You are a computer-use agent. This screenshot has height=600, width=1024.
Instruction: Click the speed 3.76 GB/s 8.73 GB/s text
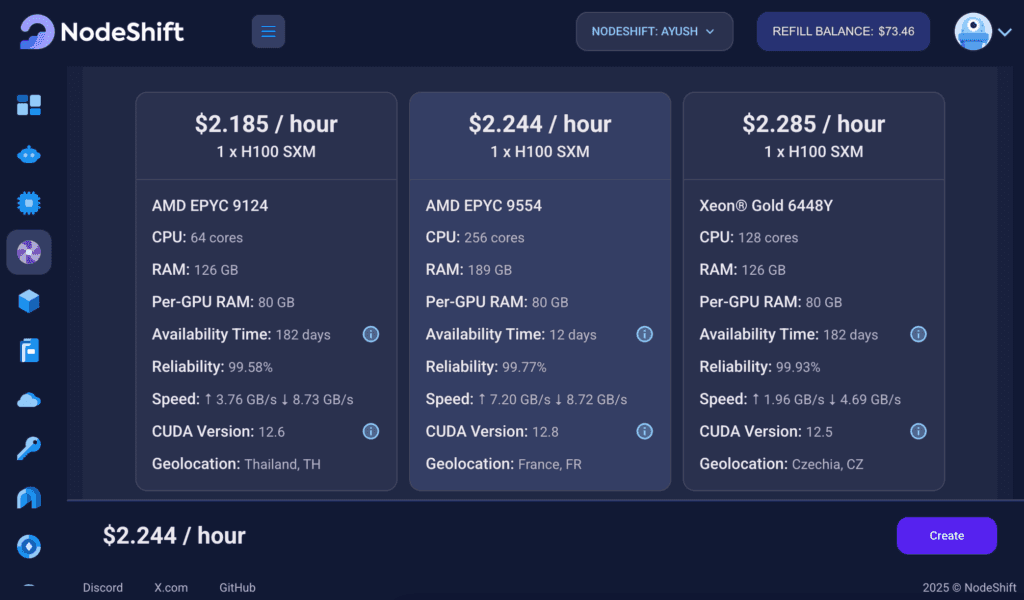253,399
